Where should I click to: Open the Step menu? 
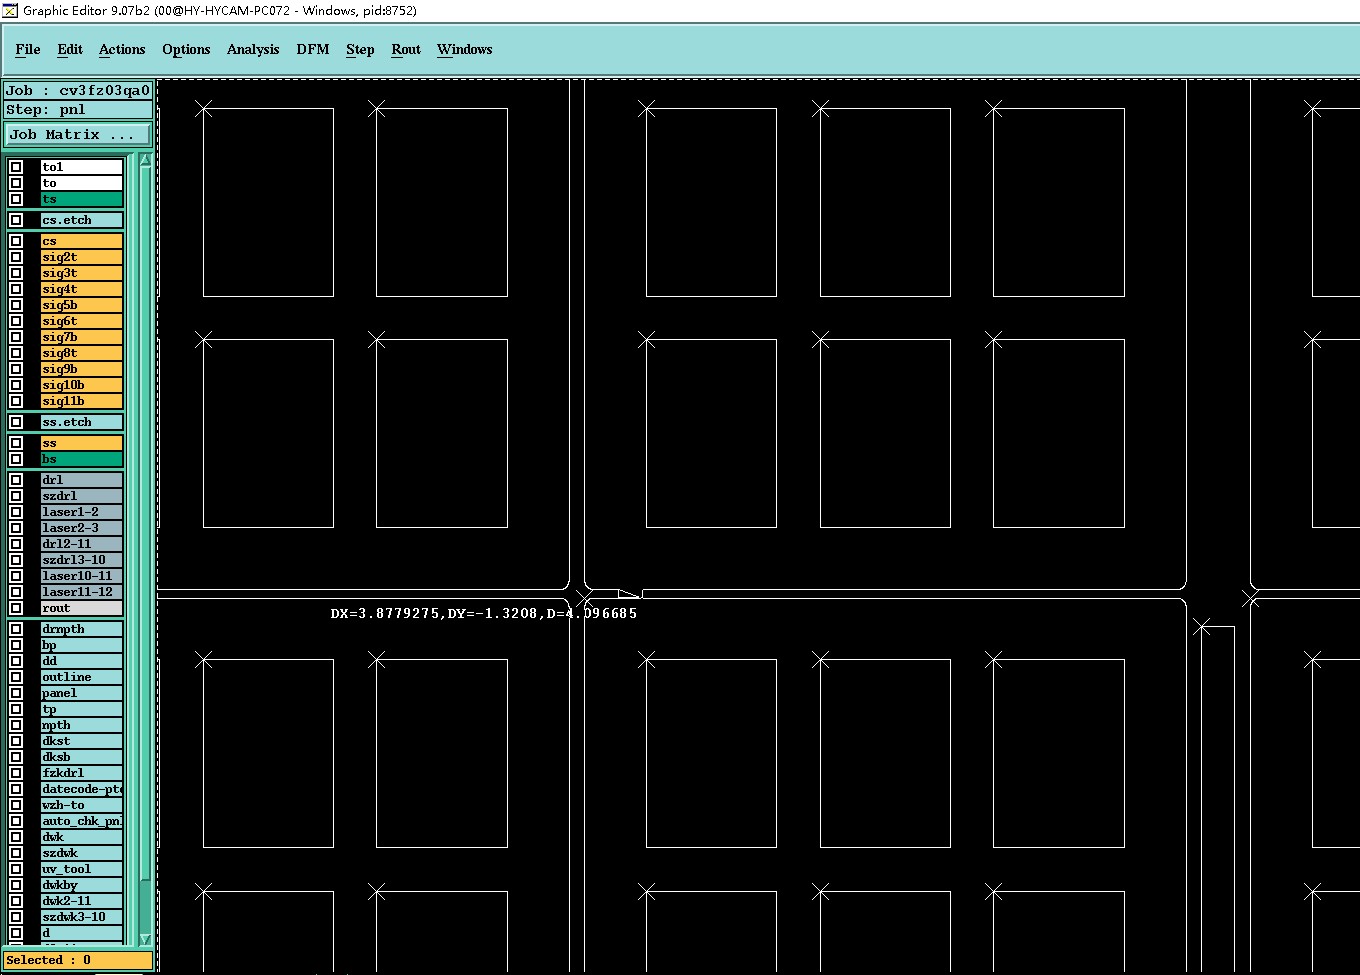click(360, 49)
